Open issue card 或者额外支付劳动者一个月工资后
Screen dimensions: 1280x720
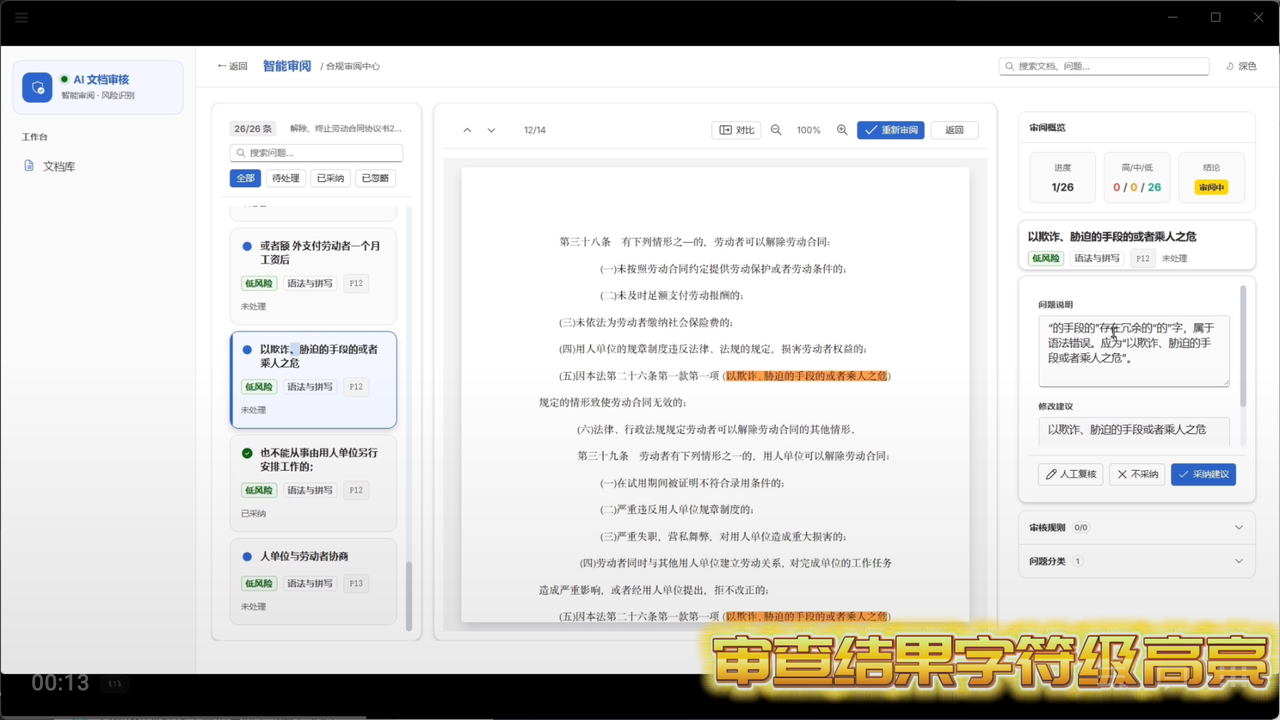point(313,276)
